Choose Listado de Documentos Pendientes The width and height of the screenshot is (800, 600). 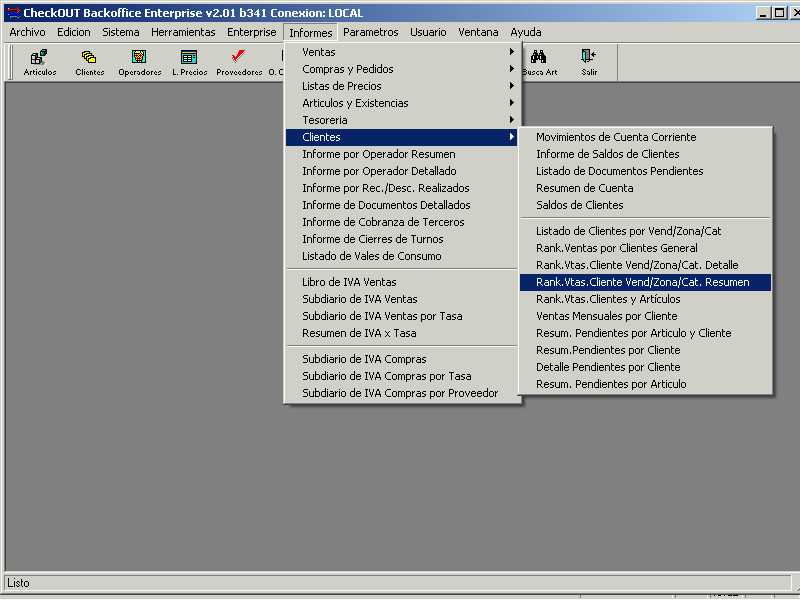coord(645,171)
